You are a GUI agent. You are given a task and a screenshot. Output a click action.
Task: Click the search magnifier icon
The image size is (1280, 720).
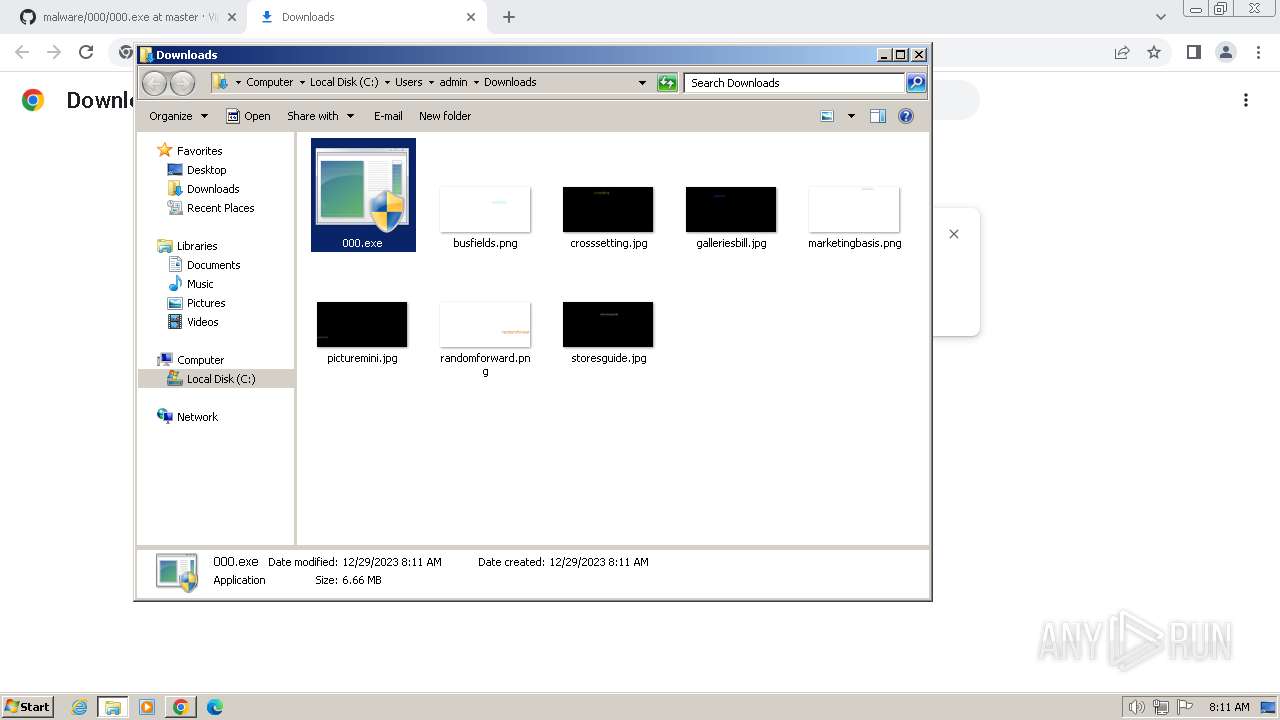point(916,83)
